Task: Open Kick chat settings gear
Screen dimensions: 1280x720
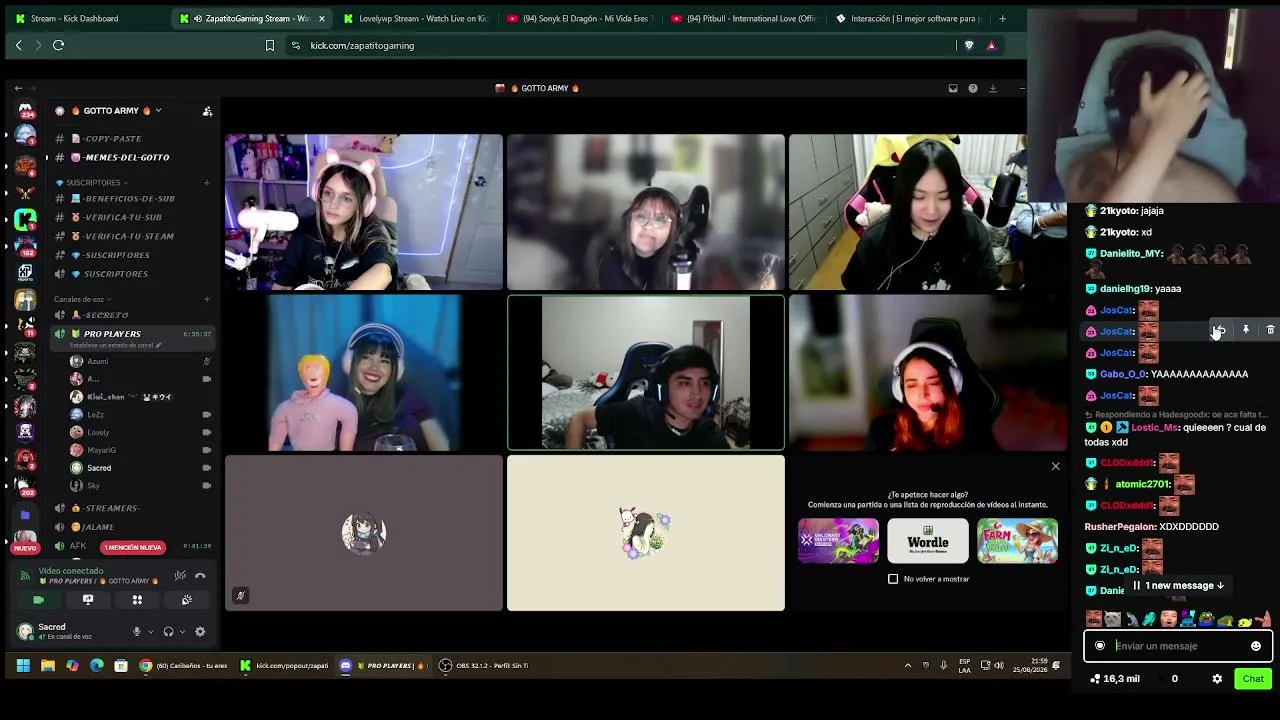Action: click(x=1217, y=679)
